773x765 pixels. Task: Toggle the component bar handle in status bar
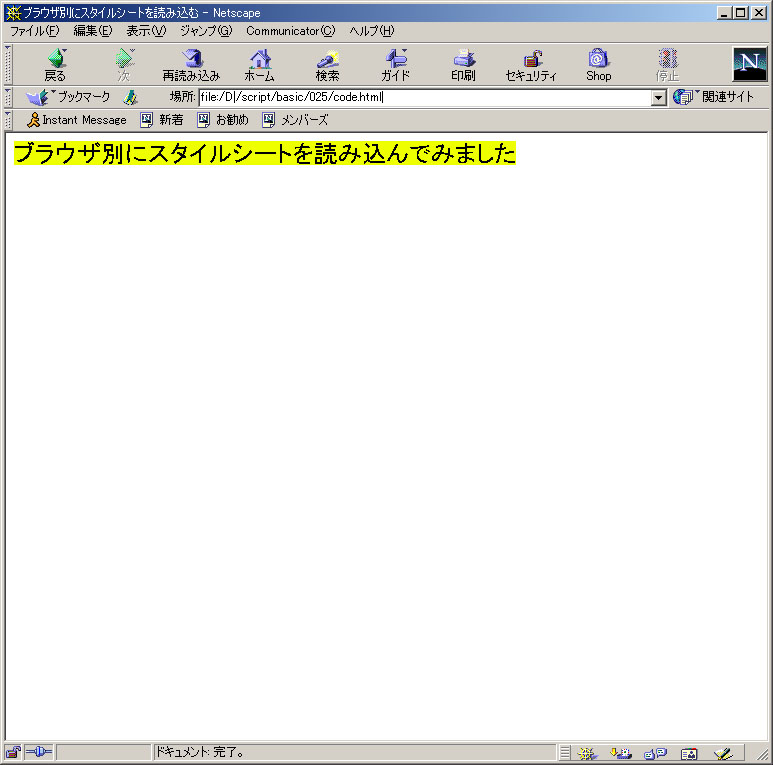pyautogui.click(x=565, y=753)
